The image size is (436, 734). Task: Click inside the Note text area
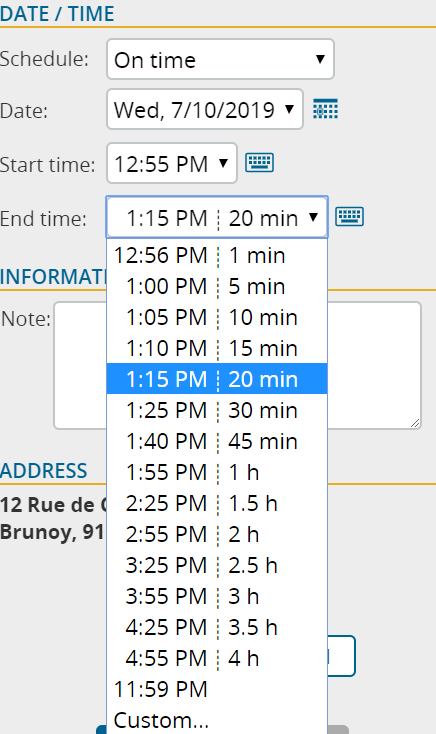(x=374, y=365)
